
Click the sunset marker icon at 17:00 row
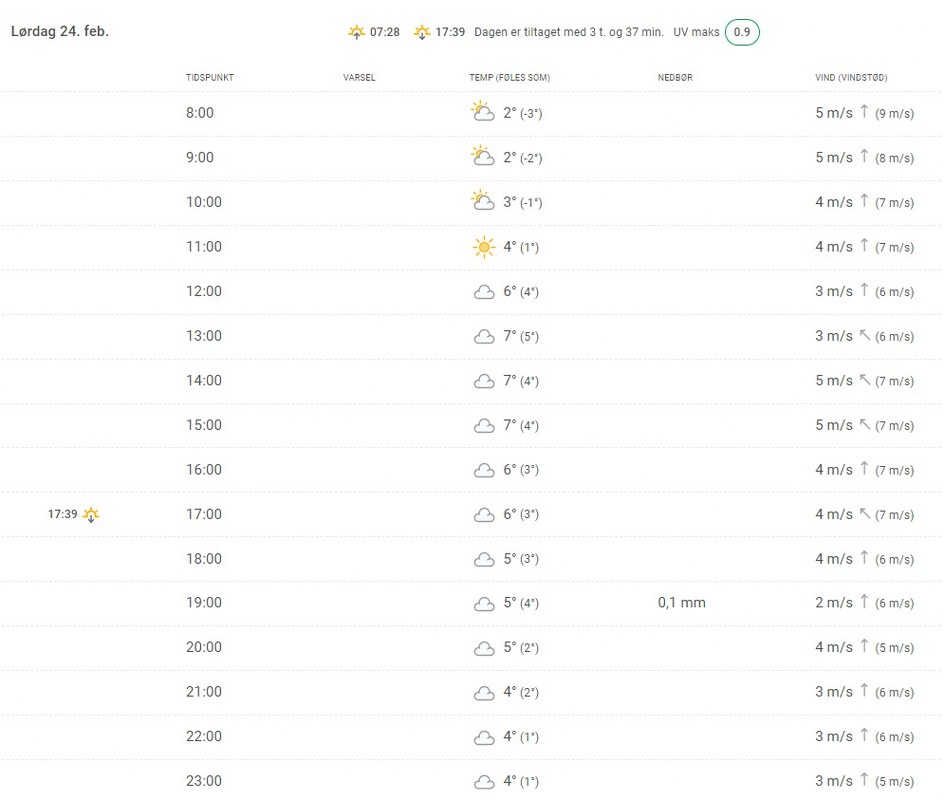(91, 515)
